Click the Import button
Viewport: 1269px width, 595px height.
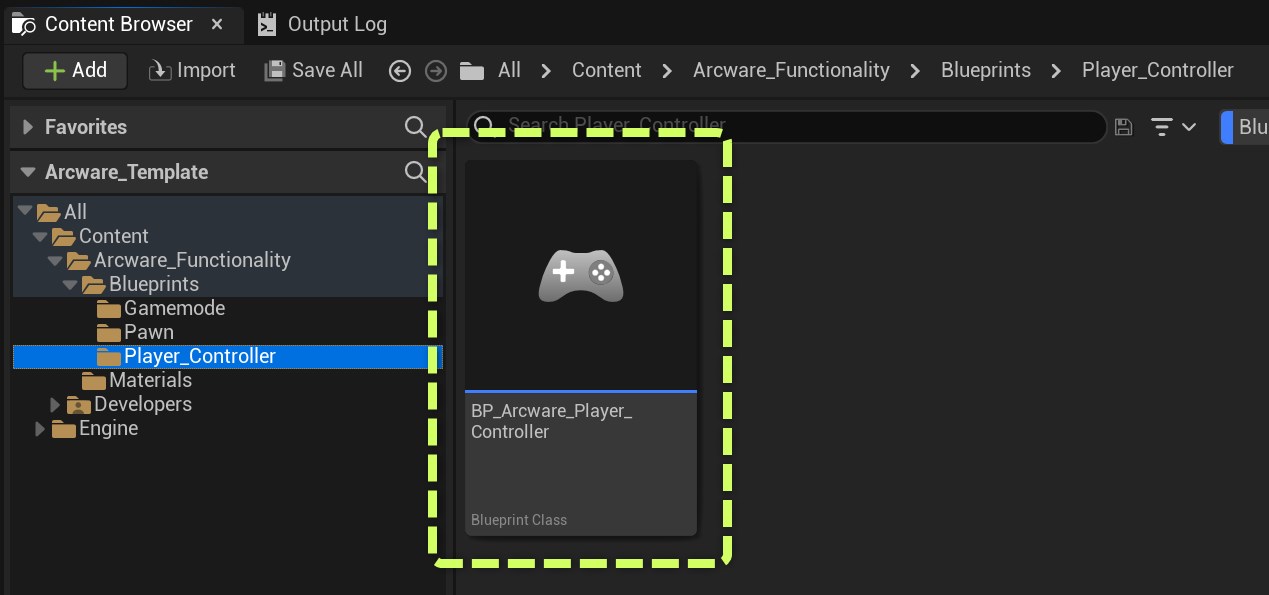tap(192, 70)
